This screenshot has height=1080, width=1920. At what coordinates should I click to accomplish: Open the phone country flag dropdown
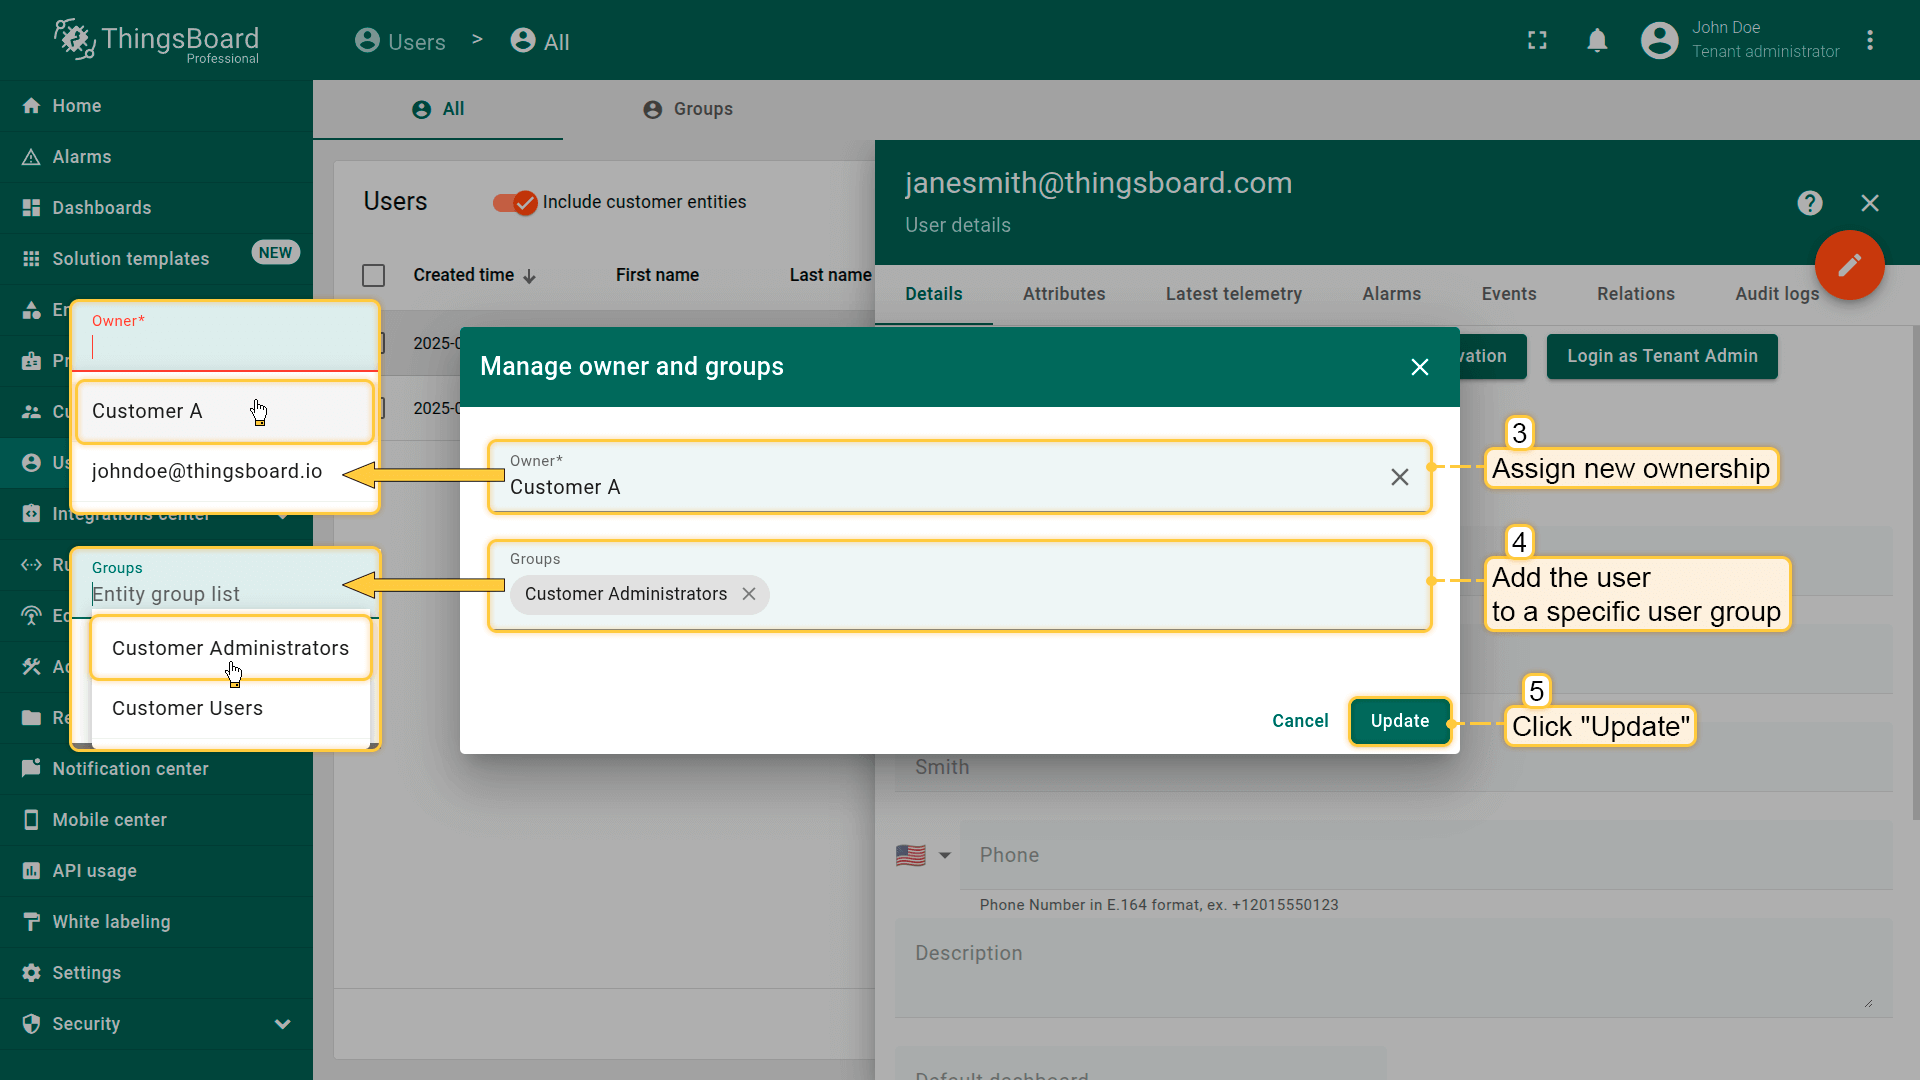tap(923, 855)
